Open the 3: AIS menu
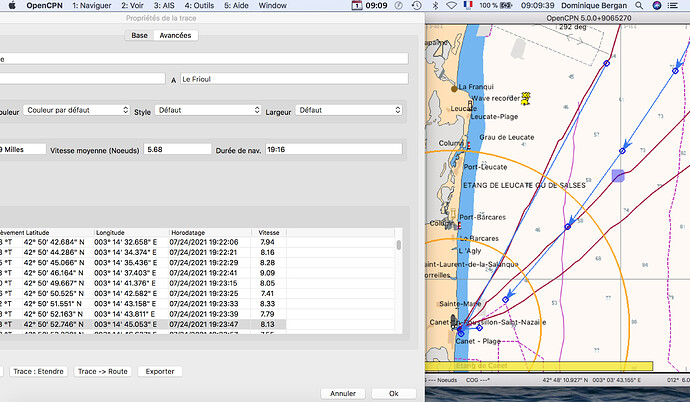690x402 pixels. [164, 5]
